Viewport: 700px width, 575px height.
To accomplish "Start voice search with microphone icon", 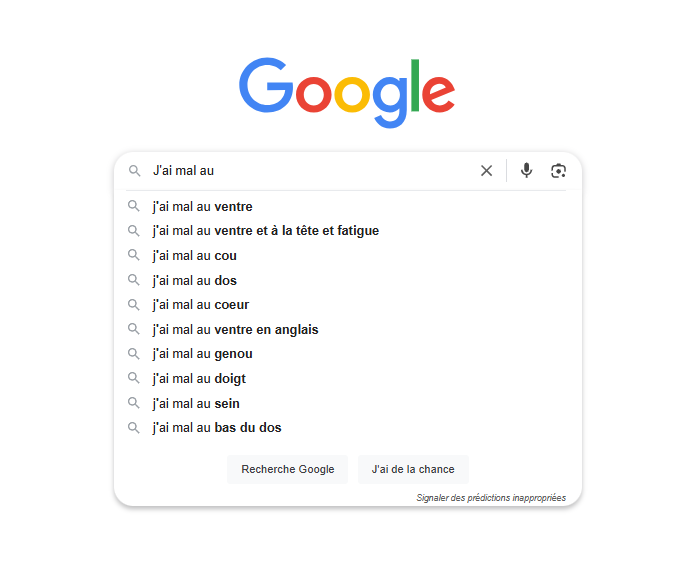I will point(527,171).
